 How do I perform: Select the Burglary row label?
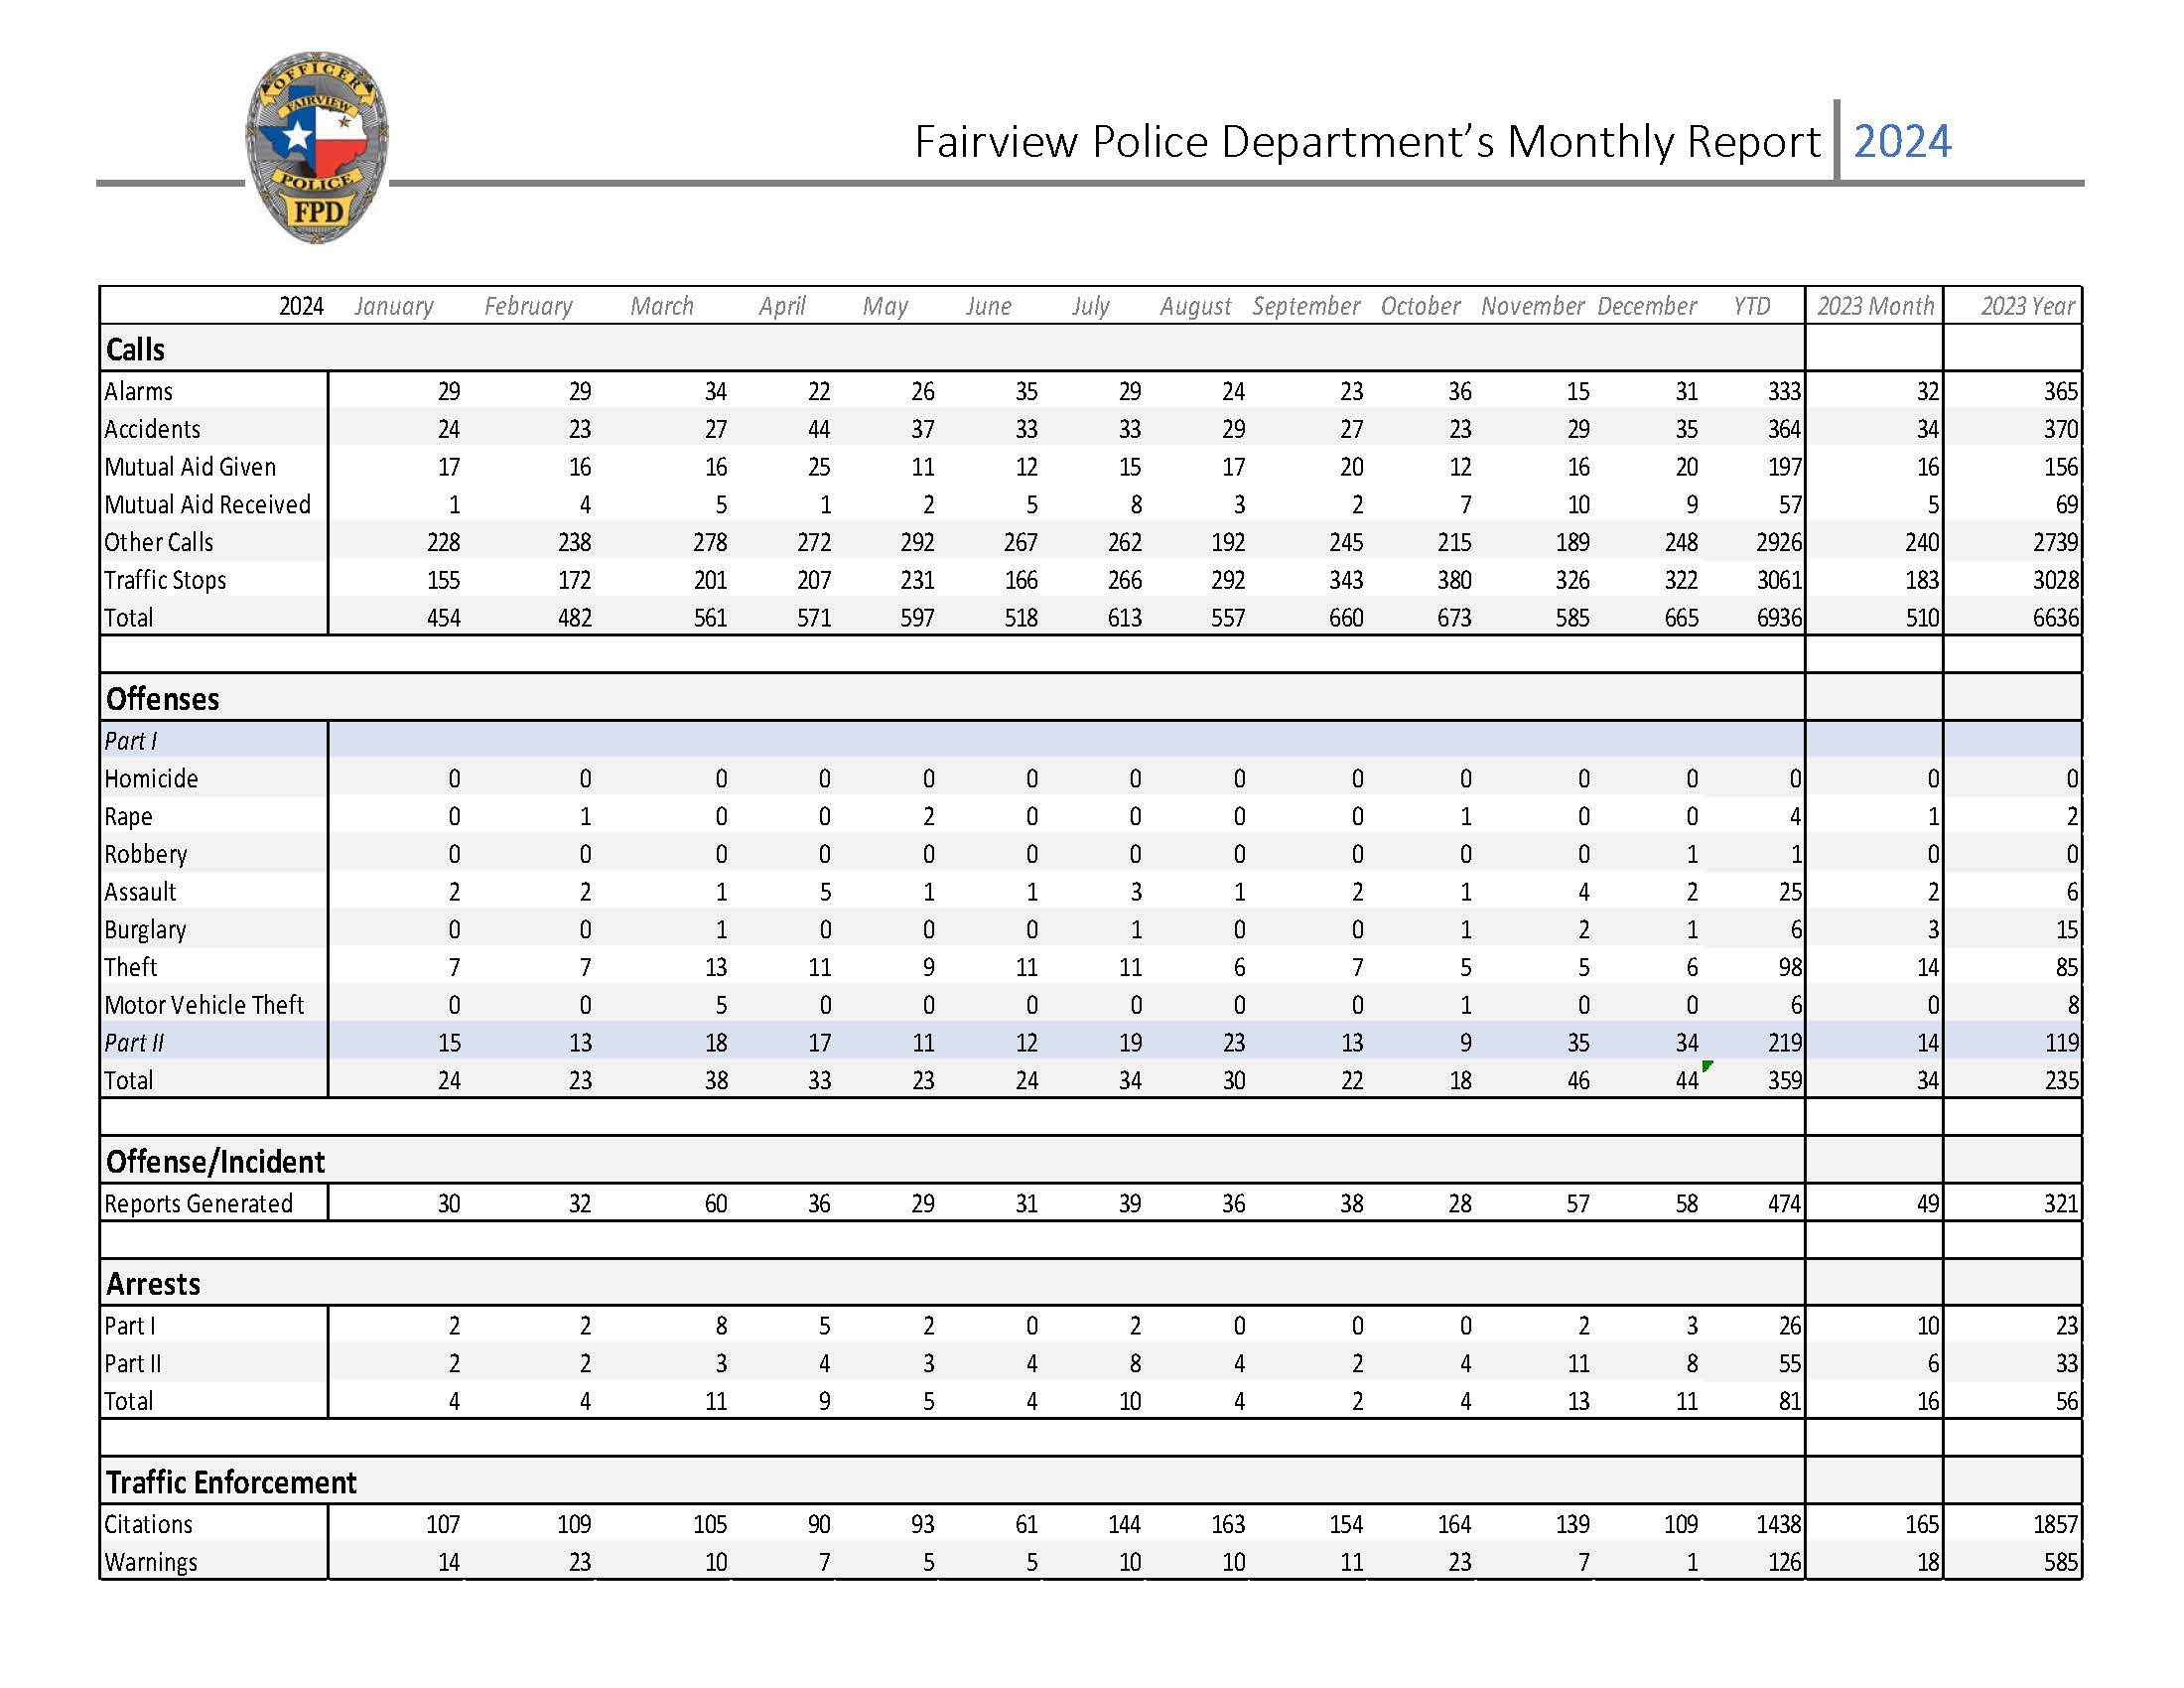point(145,930)
